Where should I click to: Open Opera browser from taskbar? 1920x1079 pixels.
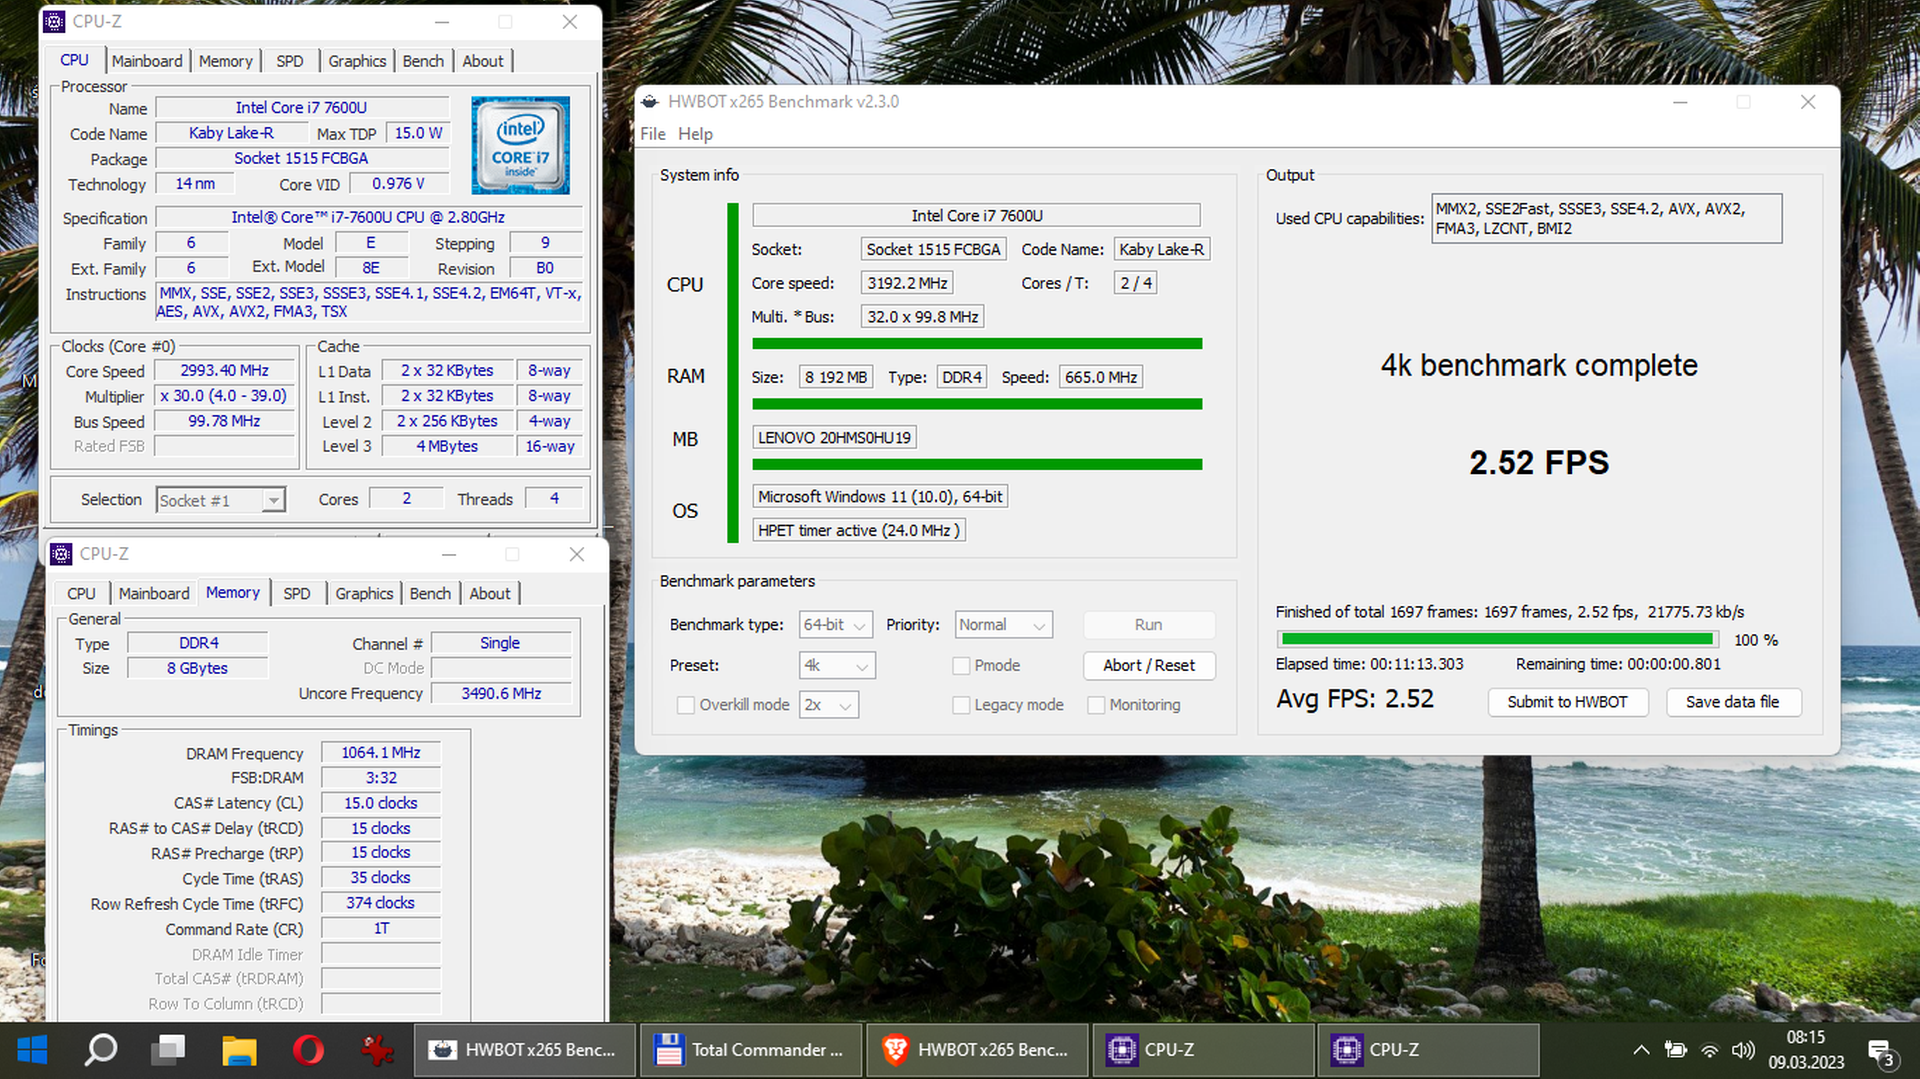pos(308,1050)
